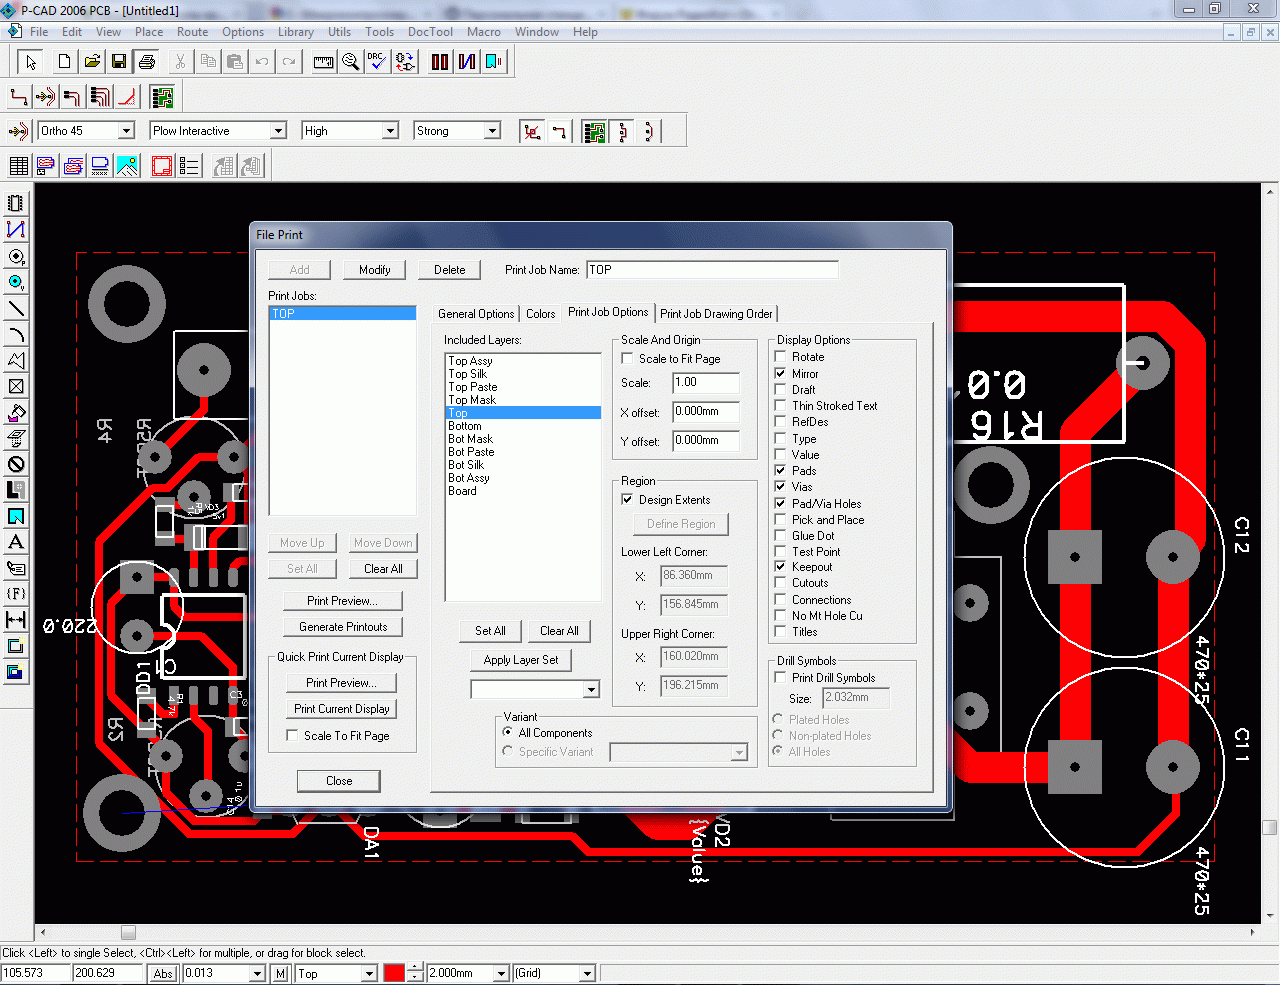Screen dimensions: 1280x985
Task: Switch to the General Options tab
Action: (x=476, y=314)
